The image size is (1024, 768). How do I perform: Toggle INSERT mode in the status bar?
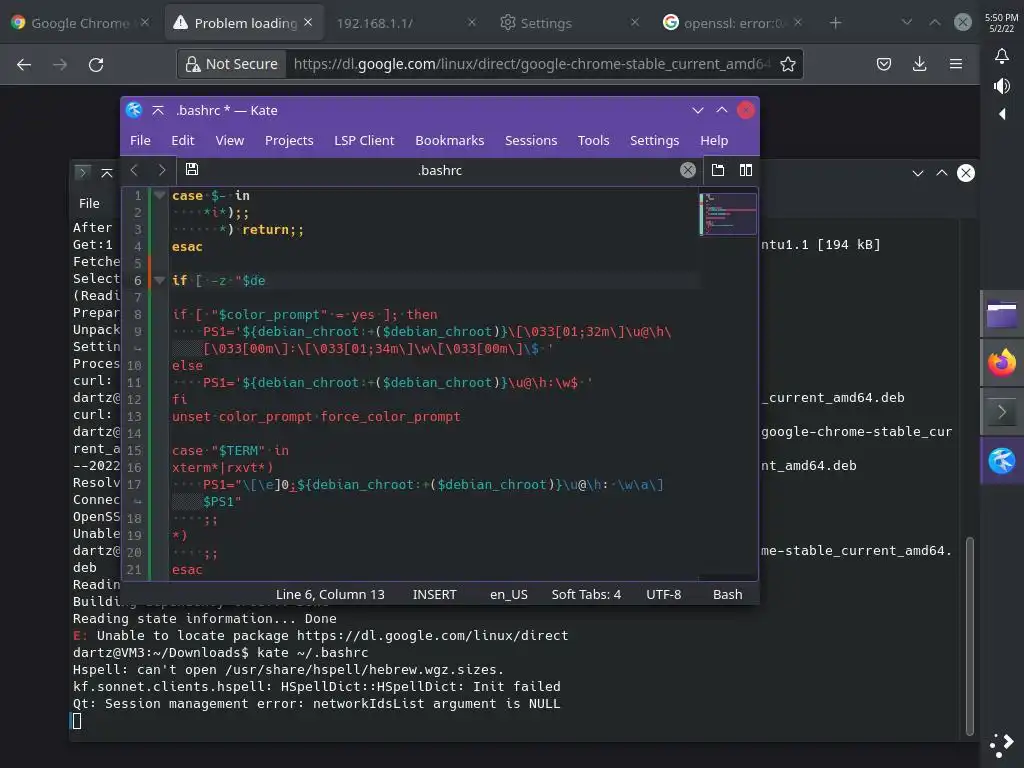[x=434, y=594]
